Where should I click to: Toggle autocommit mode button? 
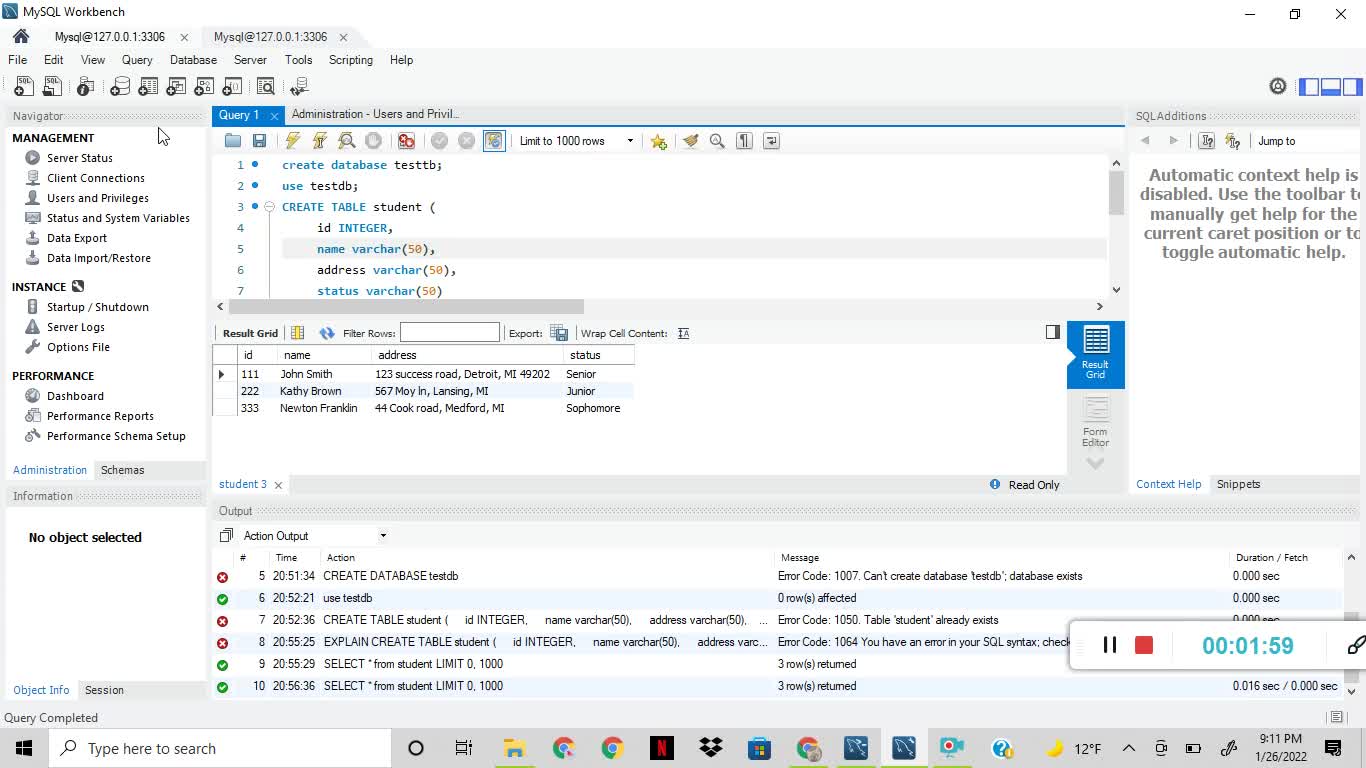pos(494,141)
